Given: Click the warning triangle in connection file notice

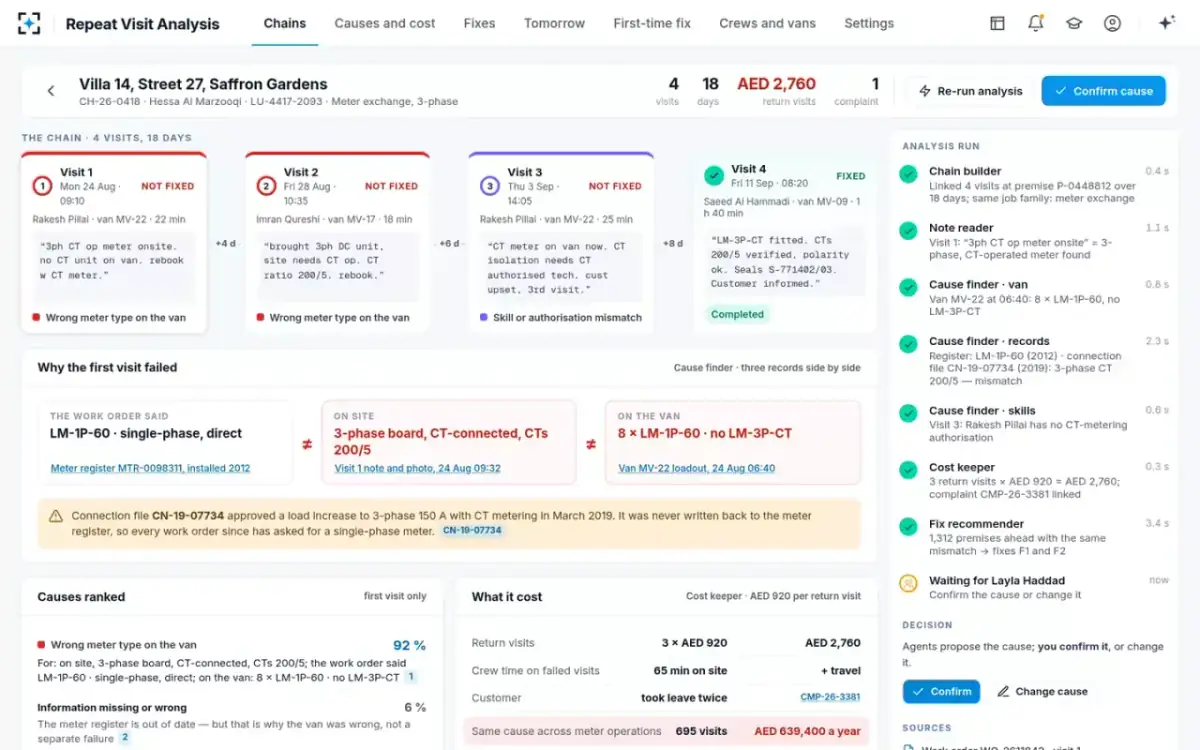Looking at the screenshot, I should pos(56,516).
